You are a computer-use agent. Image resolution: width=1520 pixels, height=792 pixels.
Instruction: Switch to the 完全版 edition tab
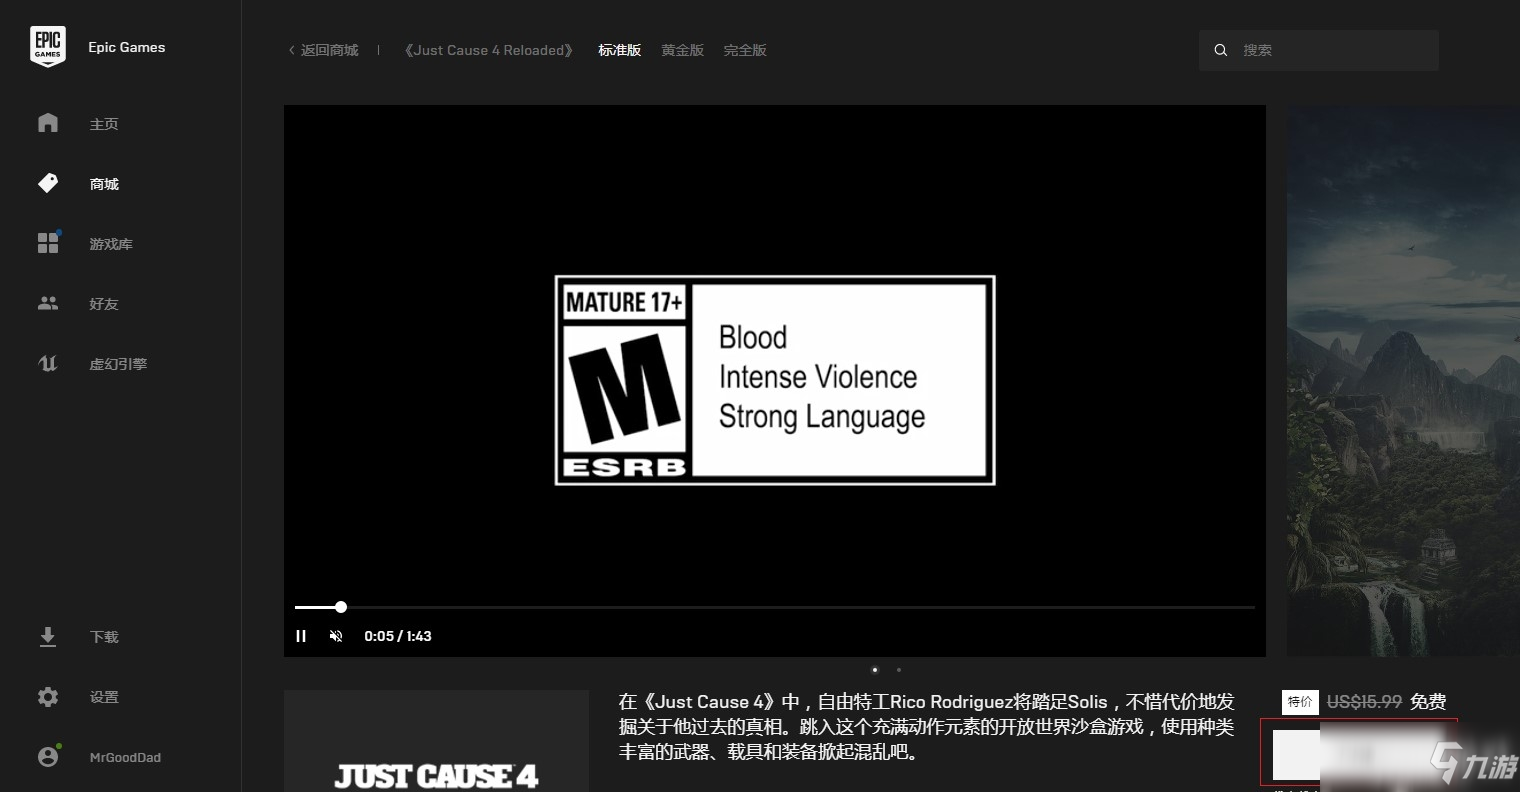coord(745,50)
